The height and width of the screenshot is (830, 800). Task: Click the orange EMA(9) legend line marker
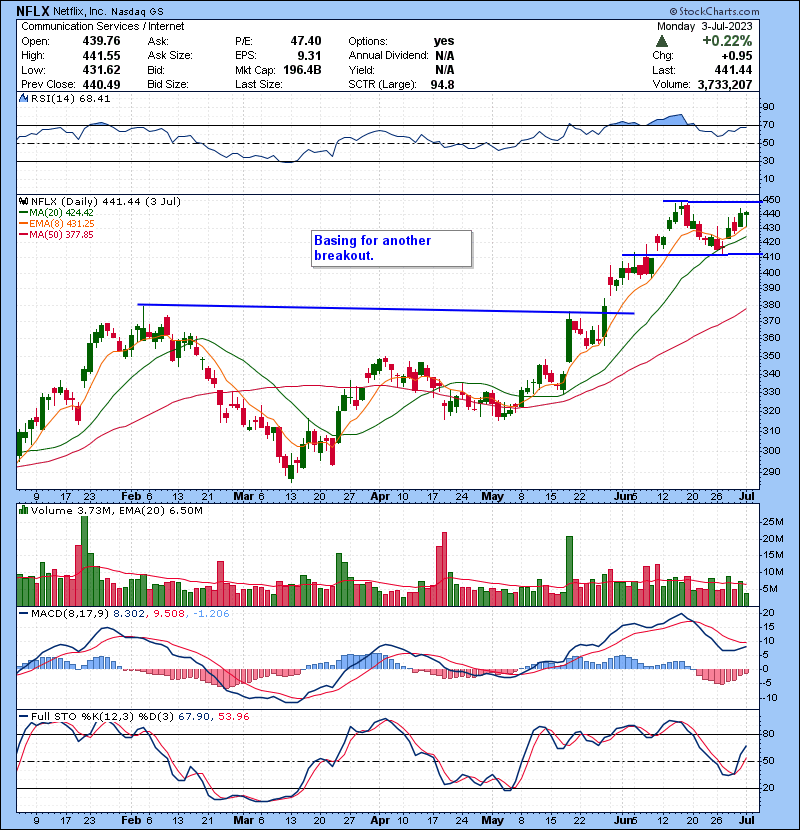click(22, 223)
